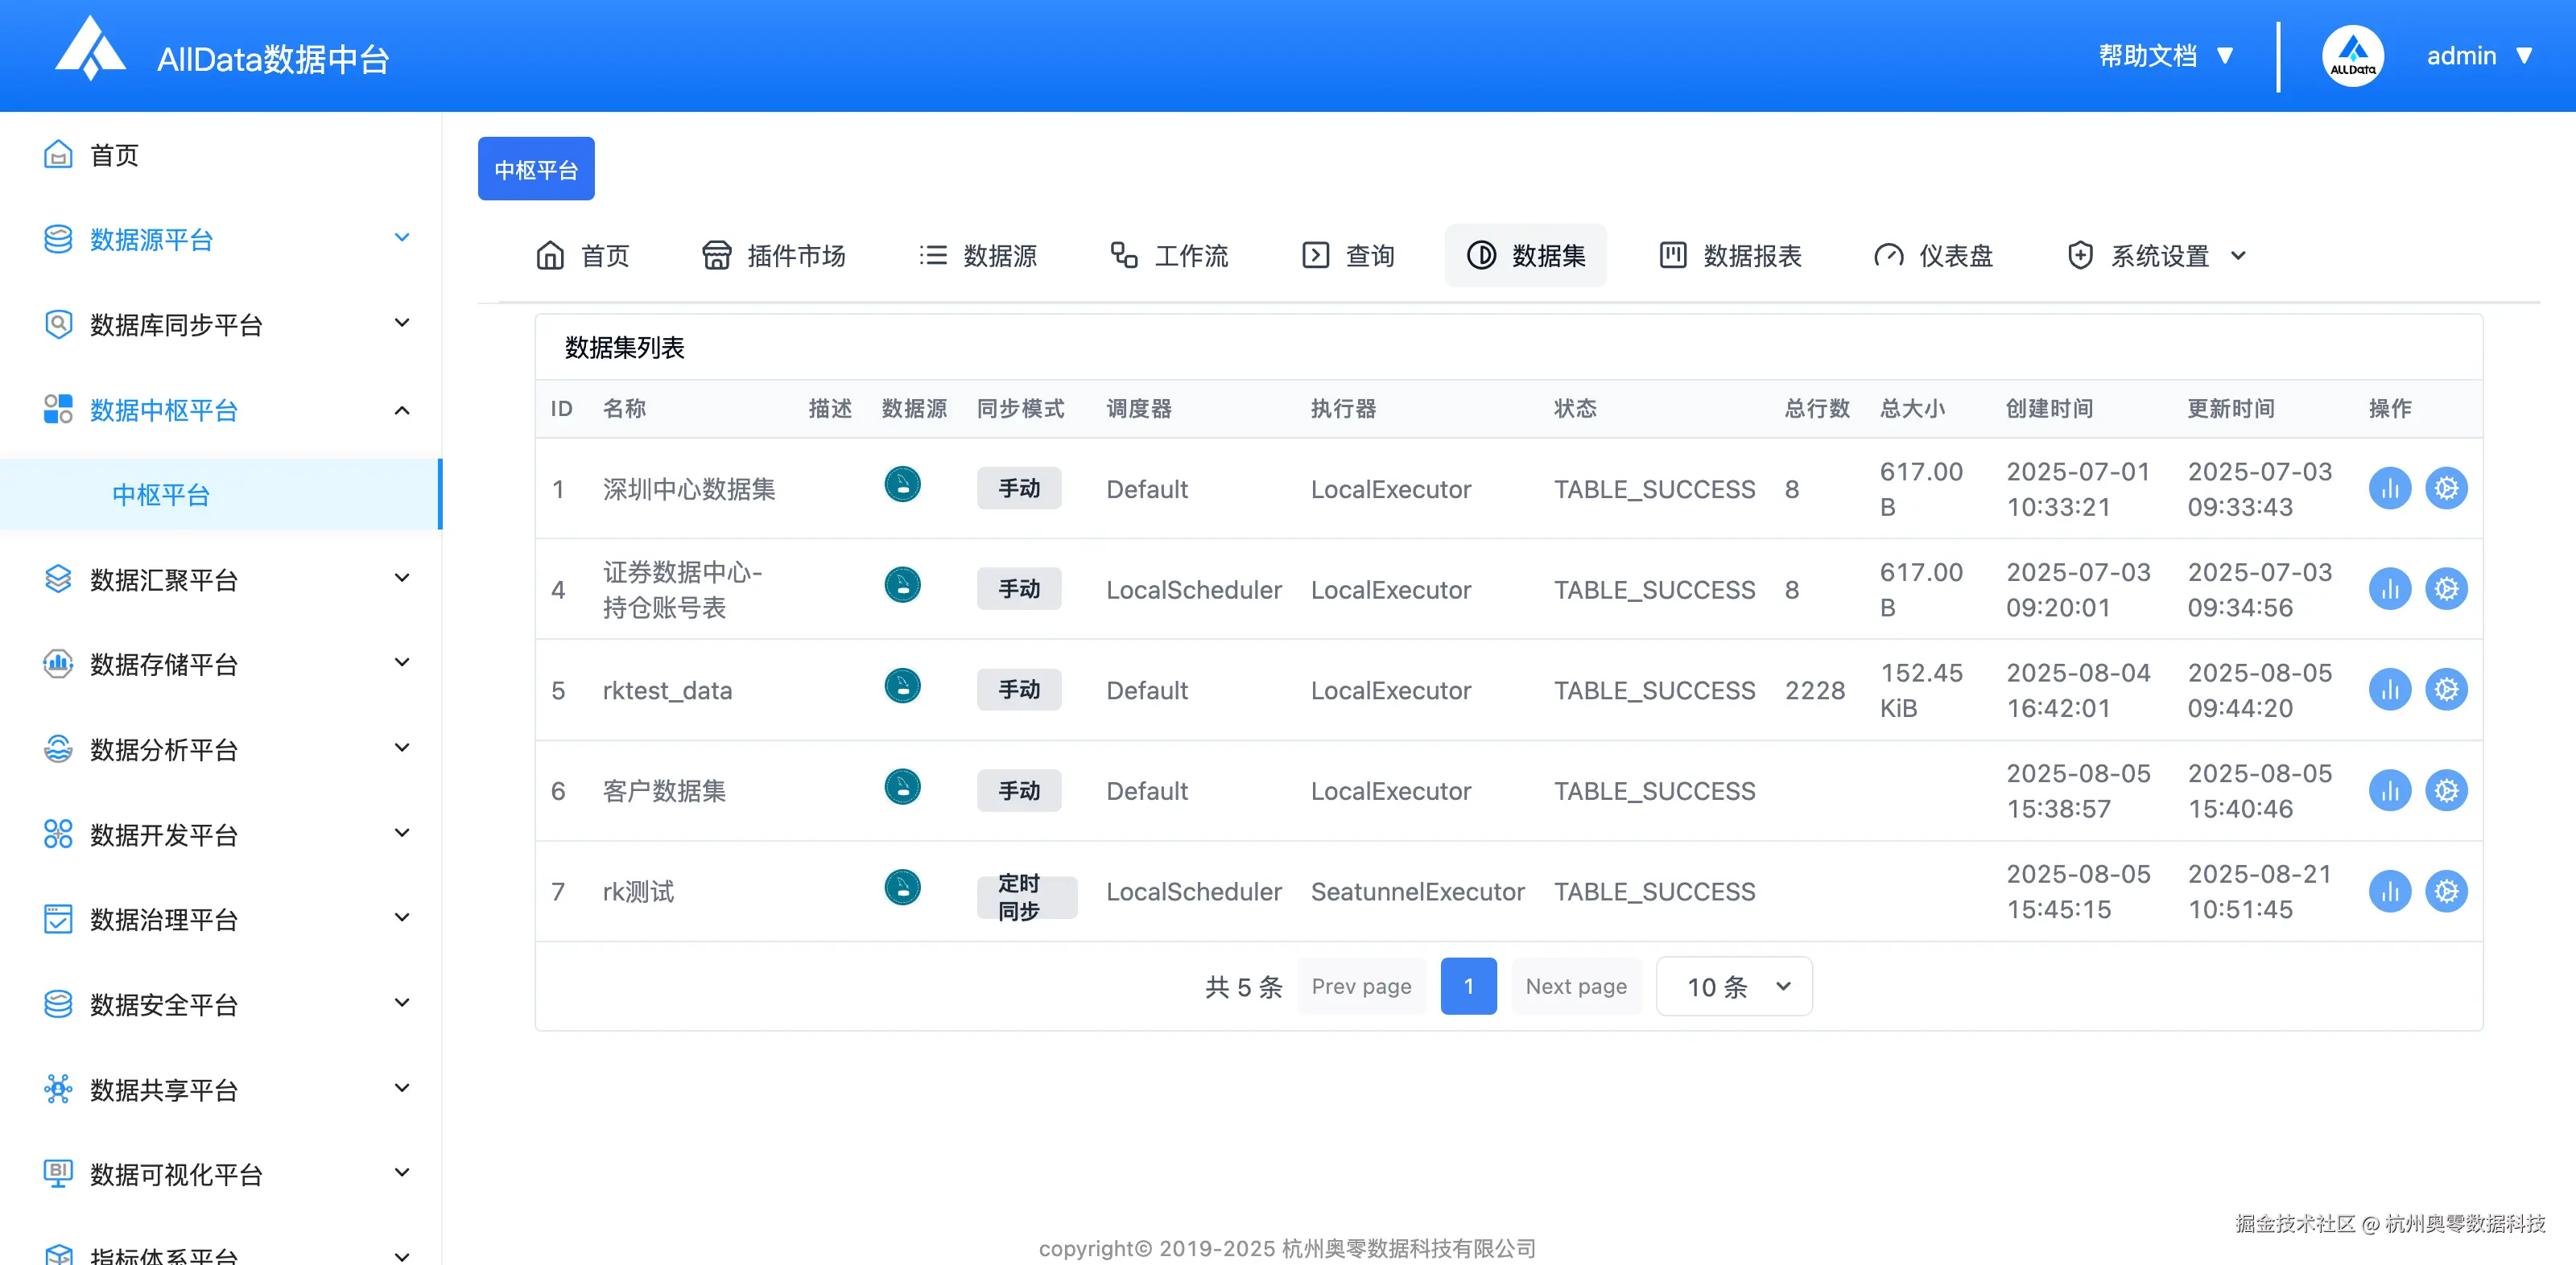
Task: Click chart icon for rk测试 row
Action: coord(2389,891)
